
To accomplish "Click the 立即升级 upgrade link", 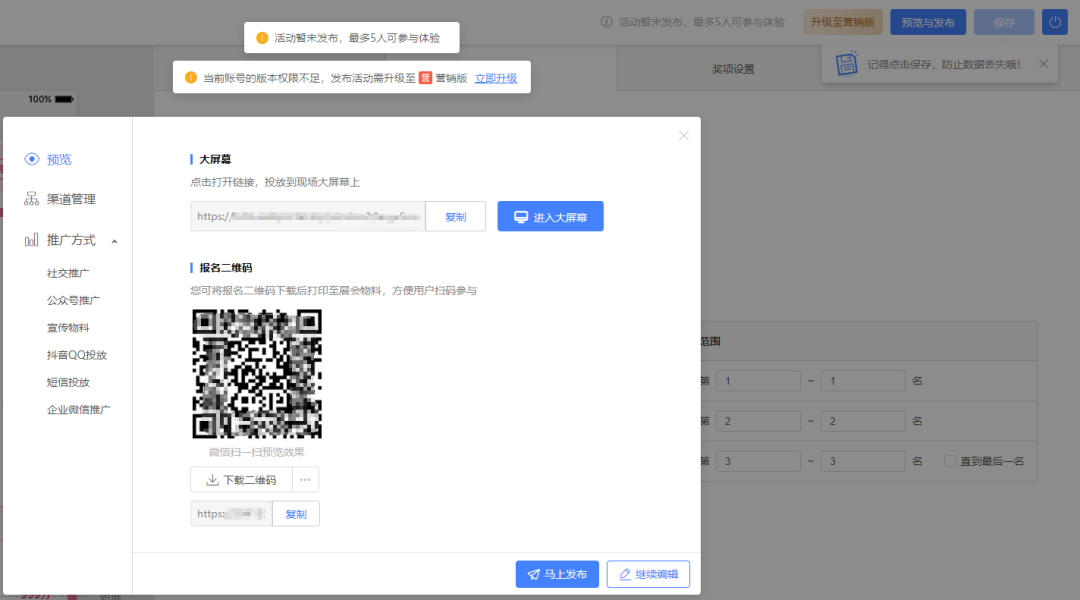I will 496,78.
